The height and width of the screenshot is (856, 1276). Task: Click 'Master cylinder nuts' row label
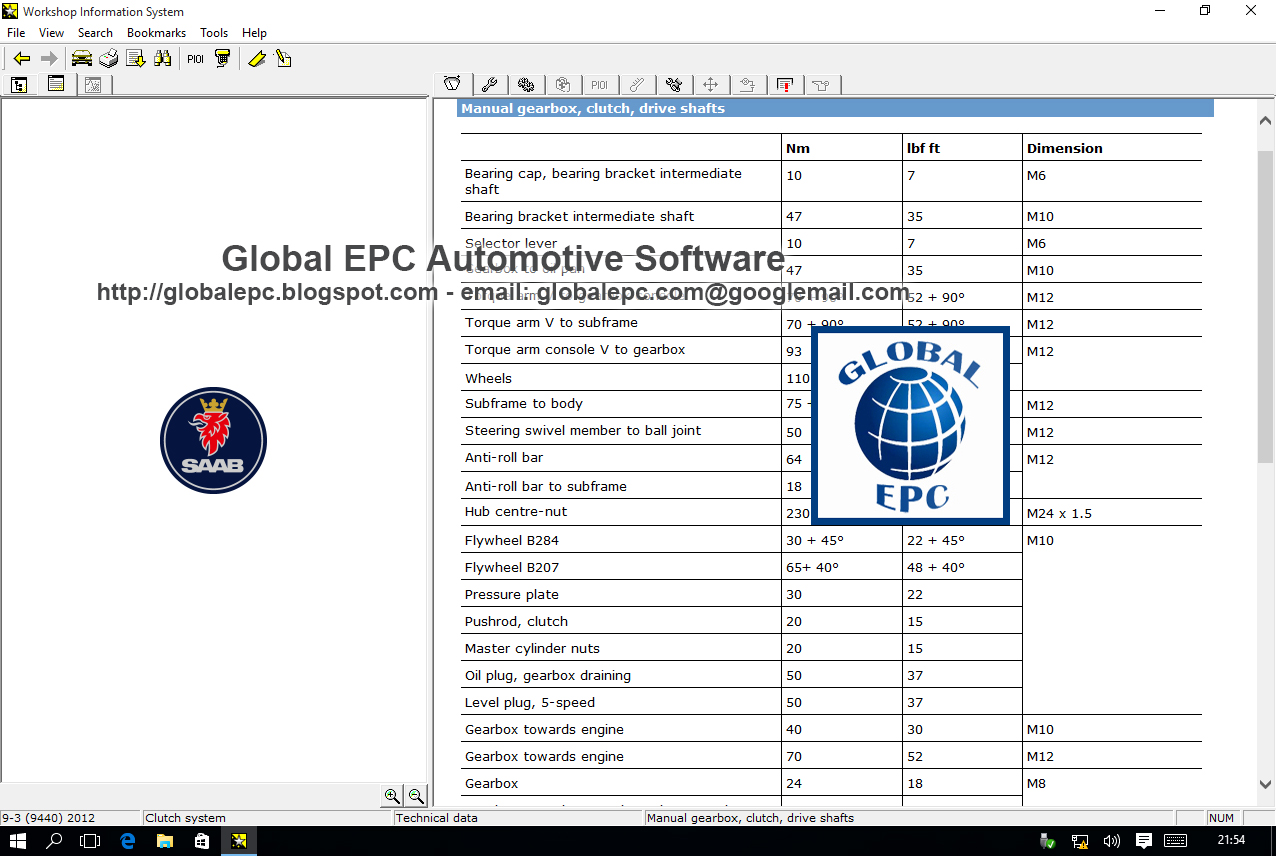tap(532, 648)
